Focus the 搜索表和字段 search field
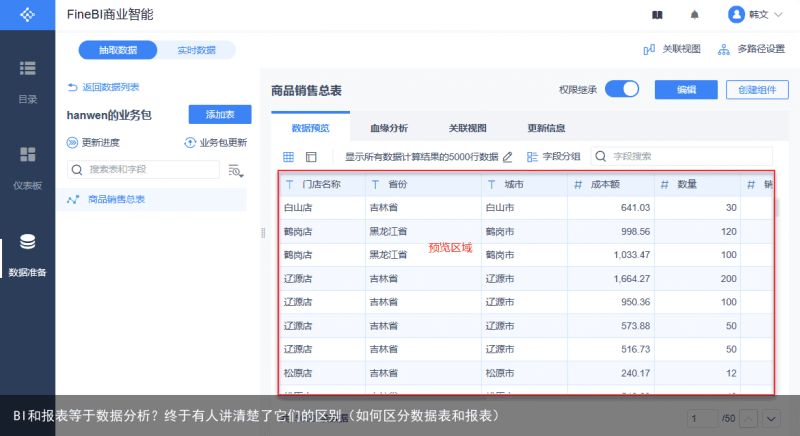The width and height of the screenshot is (800, 436). tap(143, 169)
